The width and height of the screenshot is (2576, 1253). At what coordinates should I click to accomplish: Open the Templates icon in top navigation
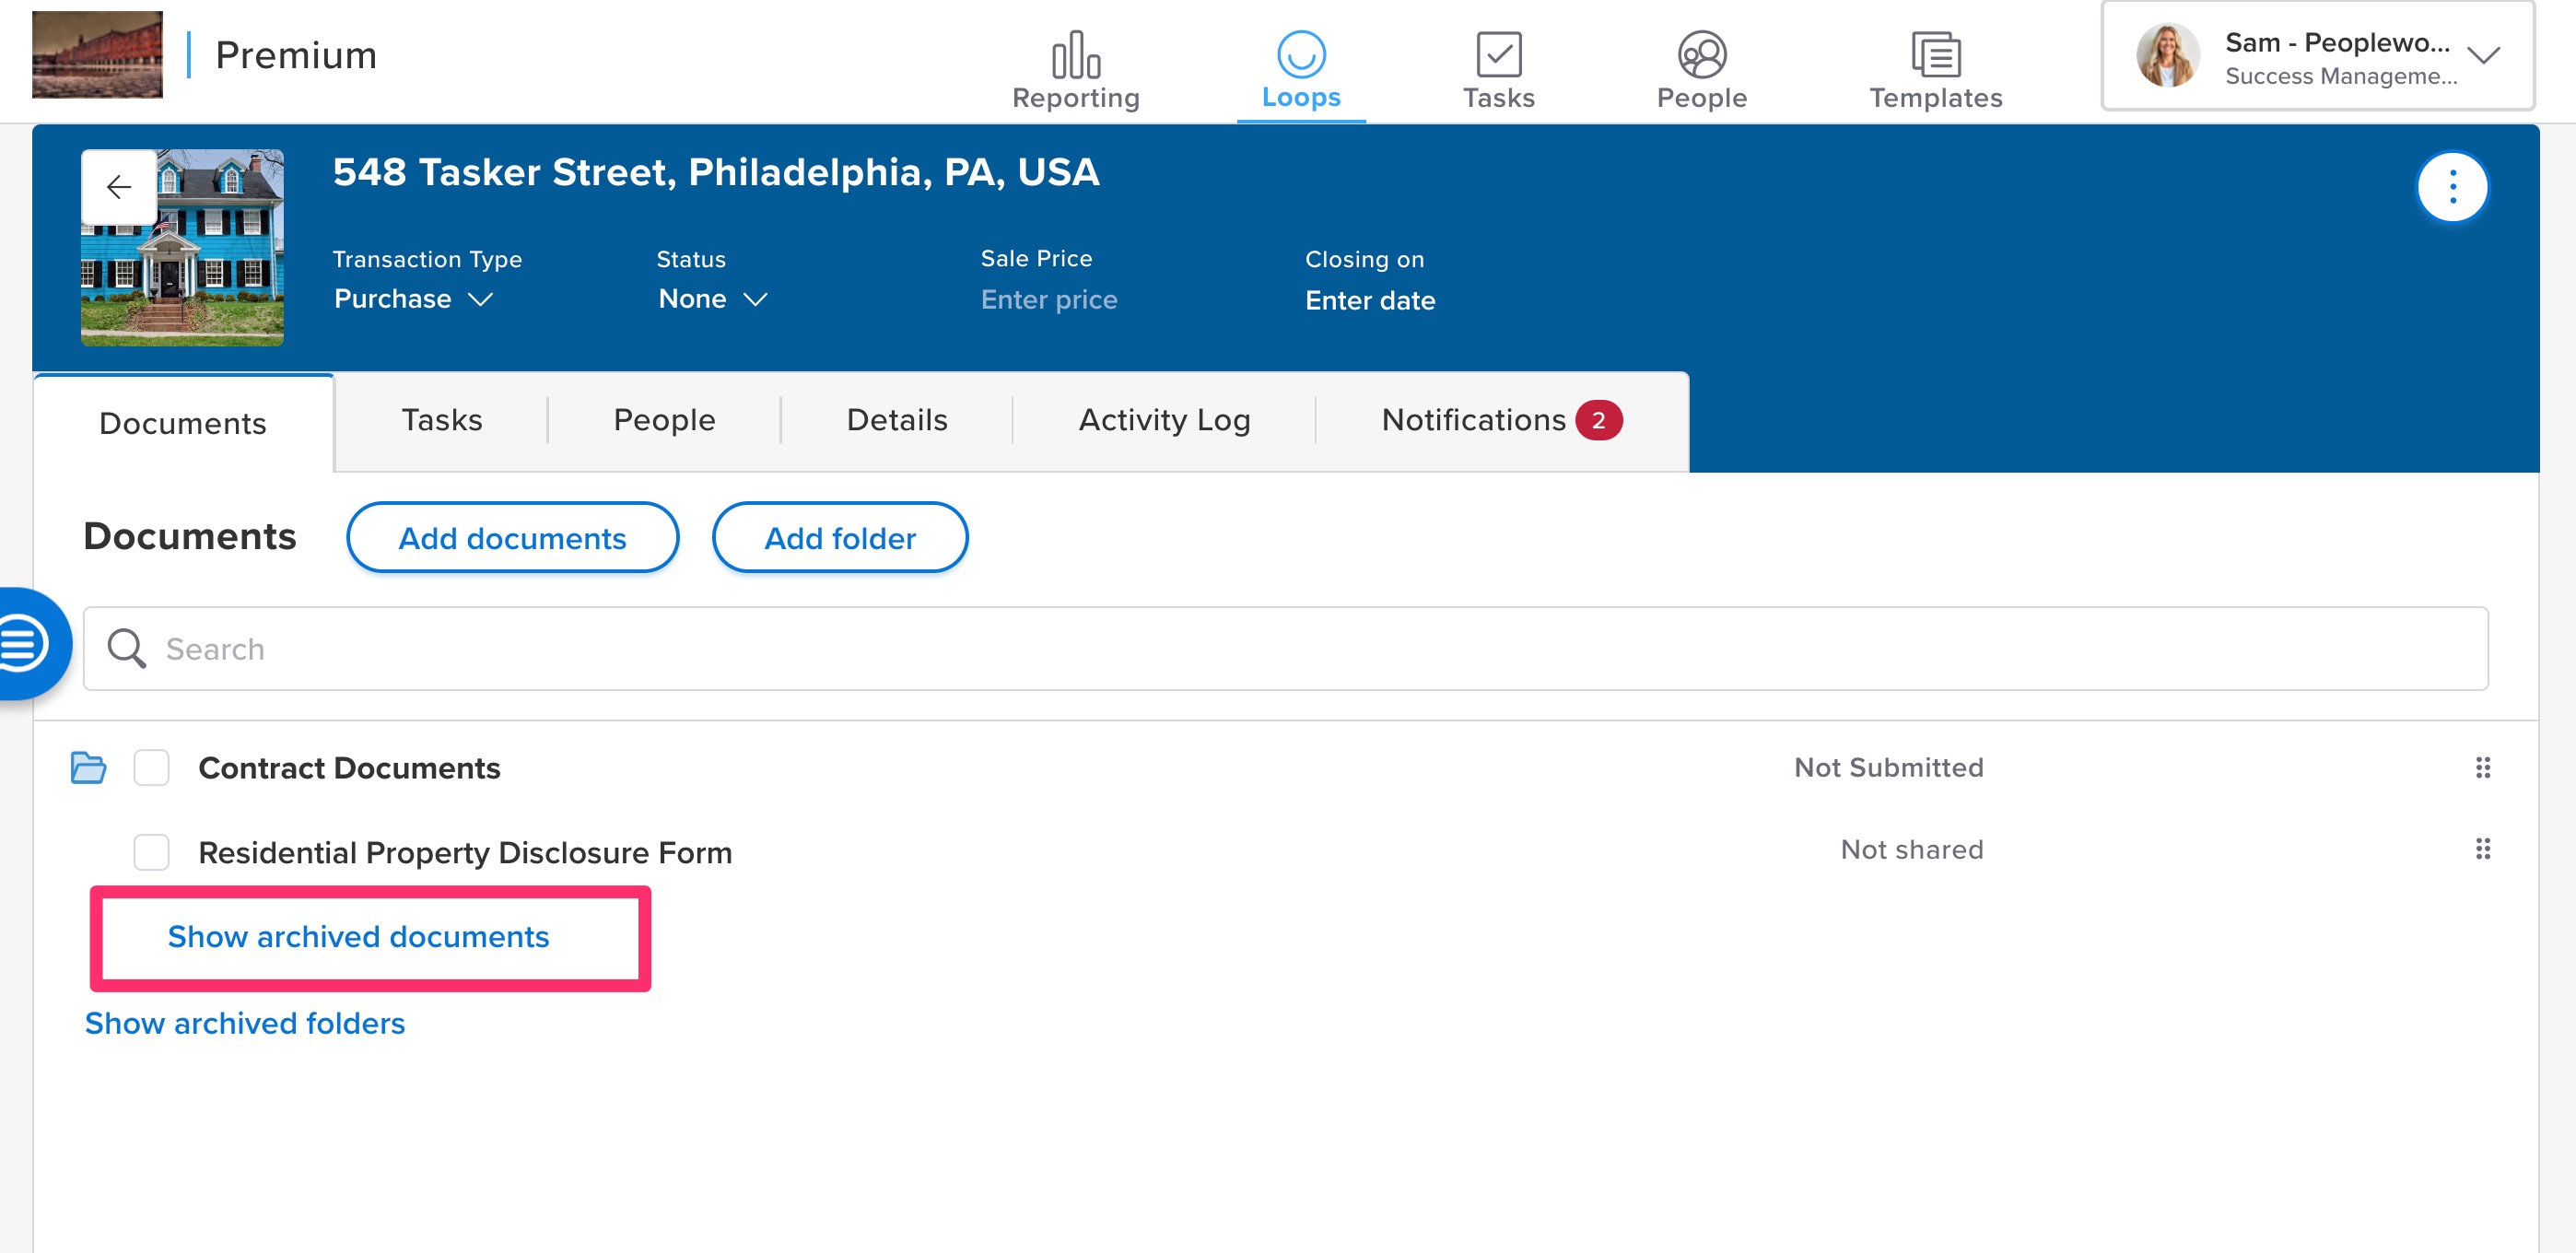(1935, 55)
